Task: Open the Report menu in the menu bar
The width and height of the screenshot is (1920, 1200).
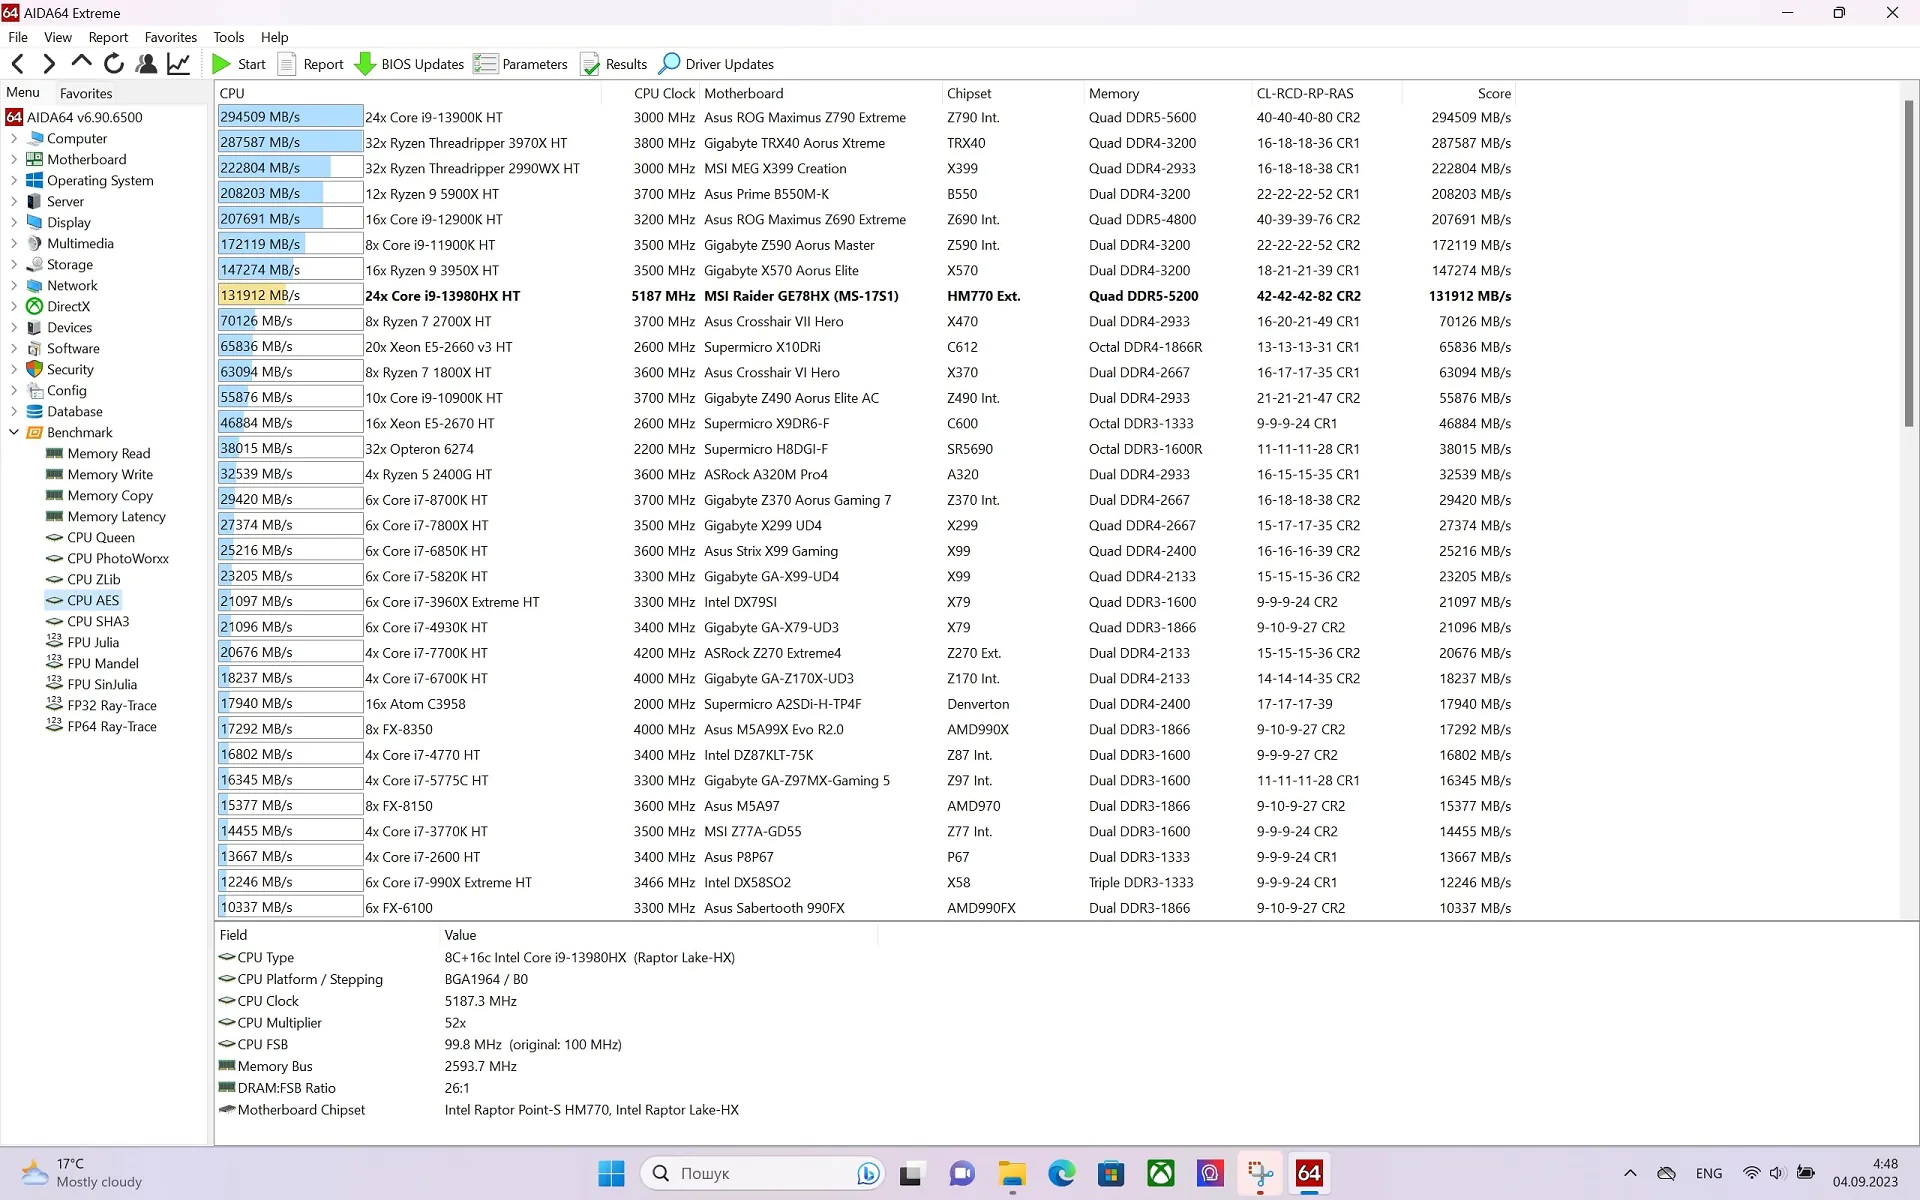Action: [x=108, y=37]
